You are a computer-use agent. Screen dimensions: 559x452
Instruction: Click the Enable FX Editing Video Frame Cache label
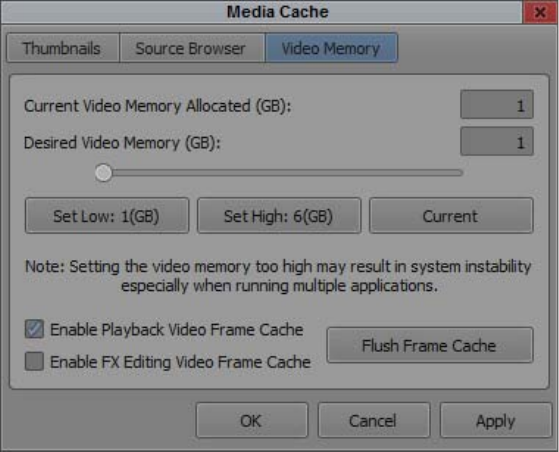click(x=180, y=362)
